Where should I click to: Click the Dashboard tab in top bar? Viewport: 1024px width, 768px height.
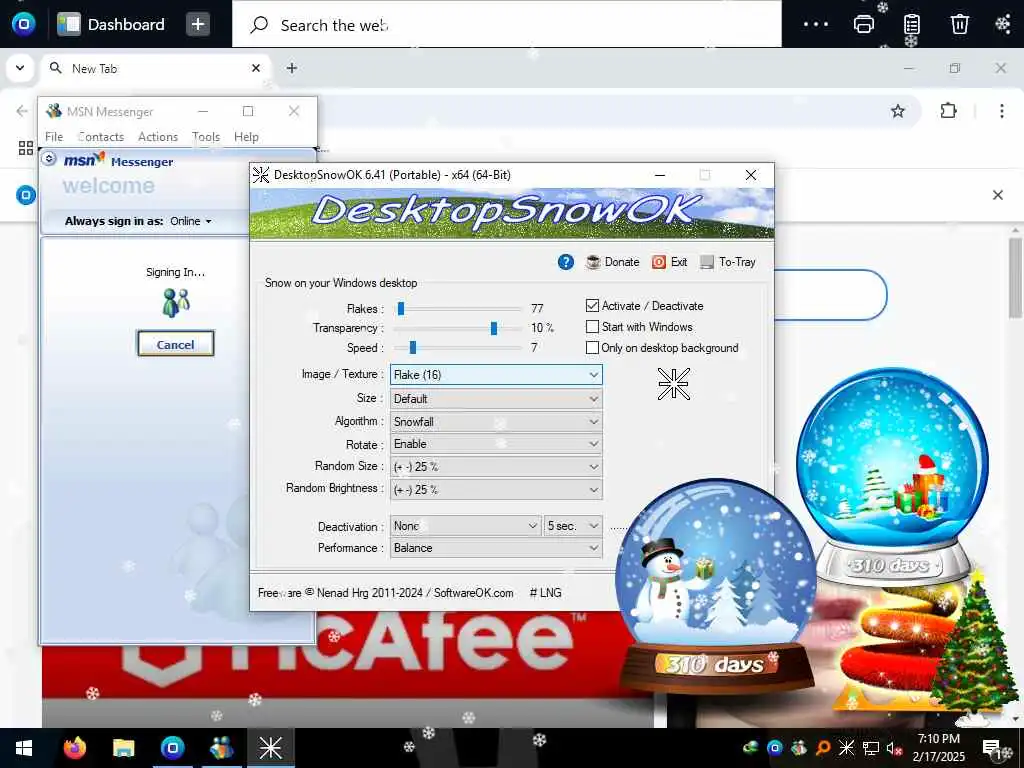(x=111, y=25)
